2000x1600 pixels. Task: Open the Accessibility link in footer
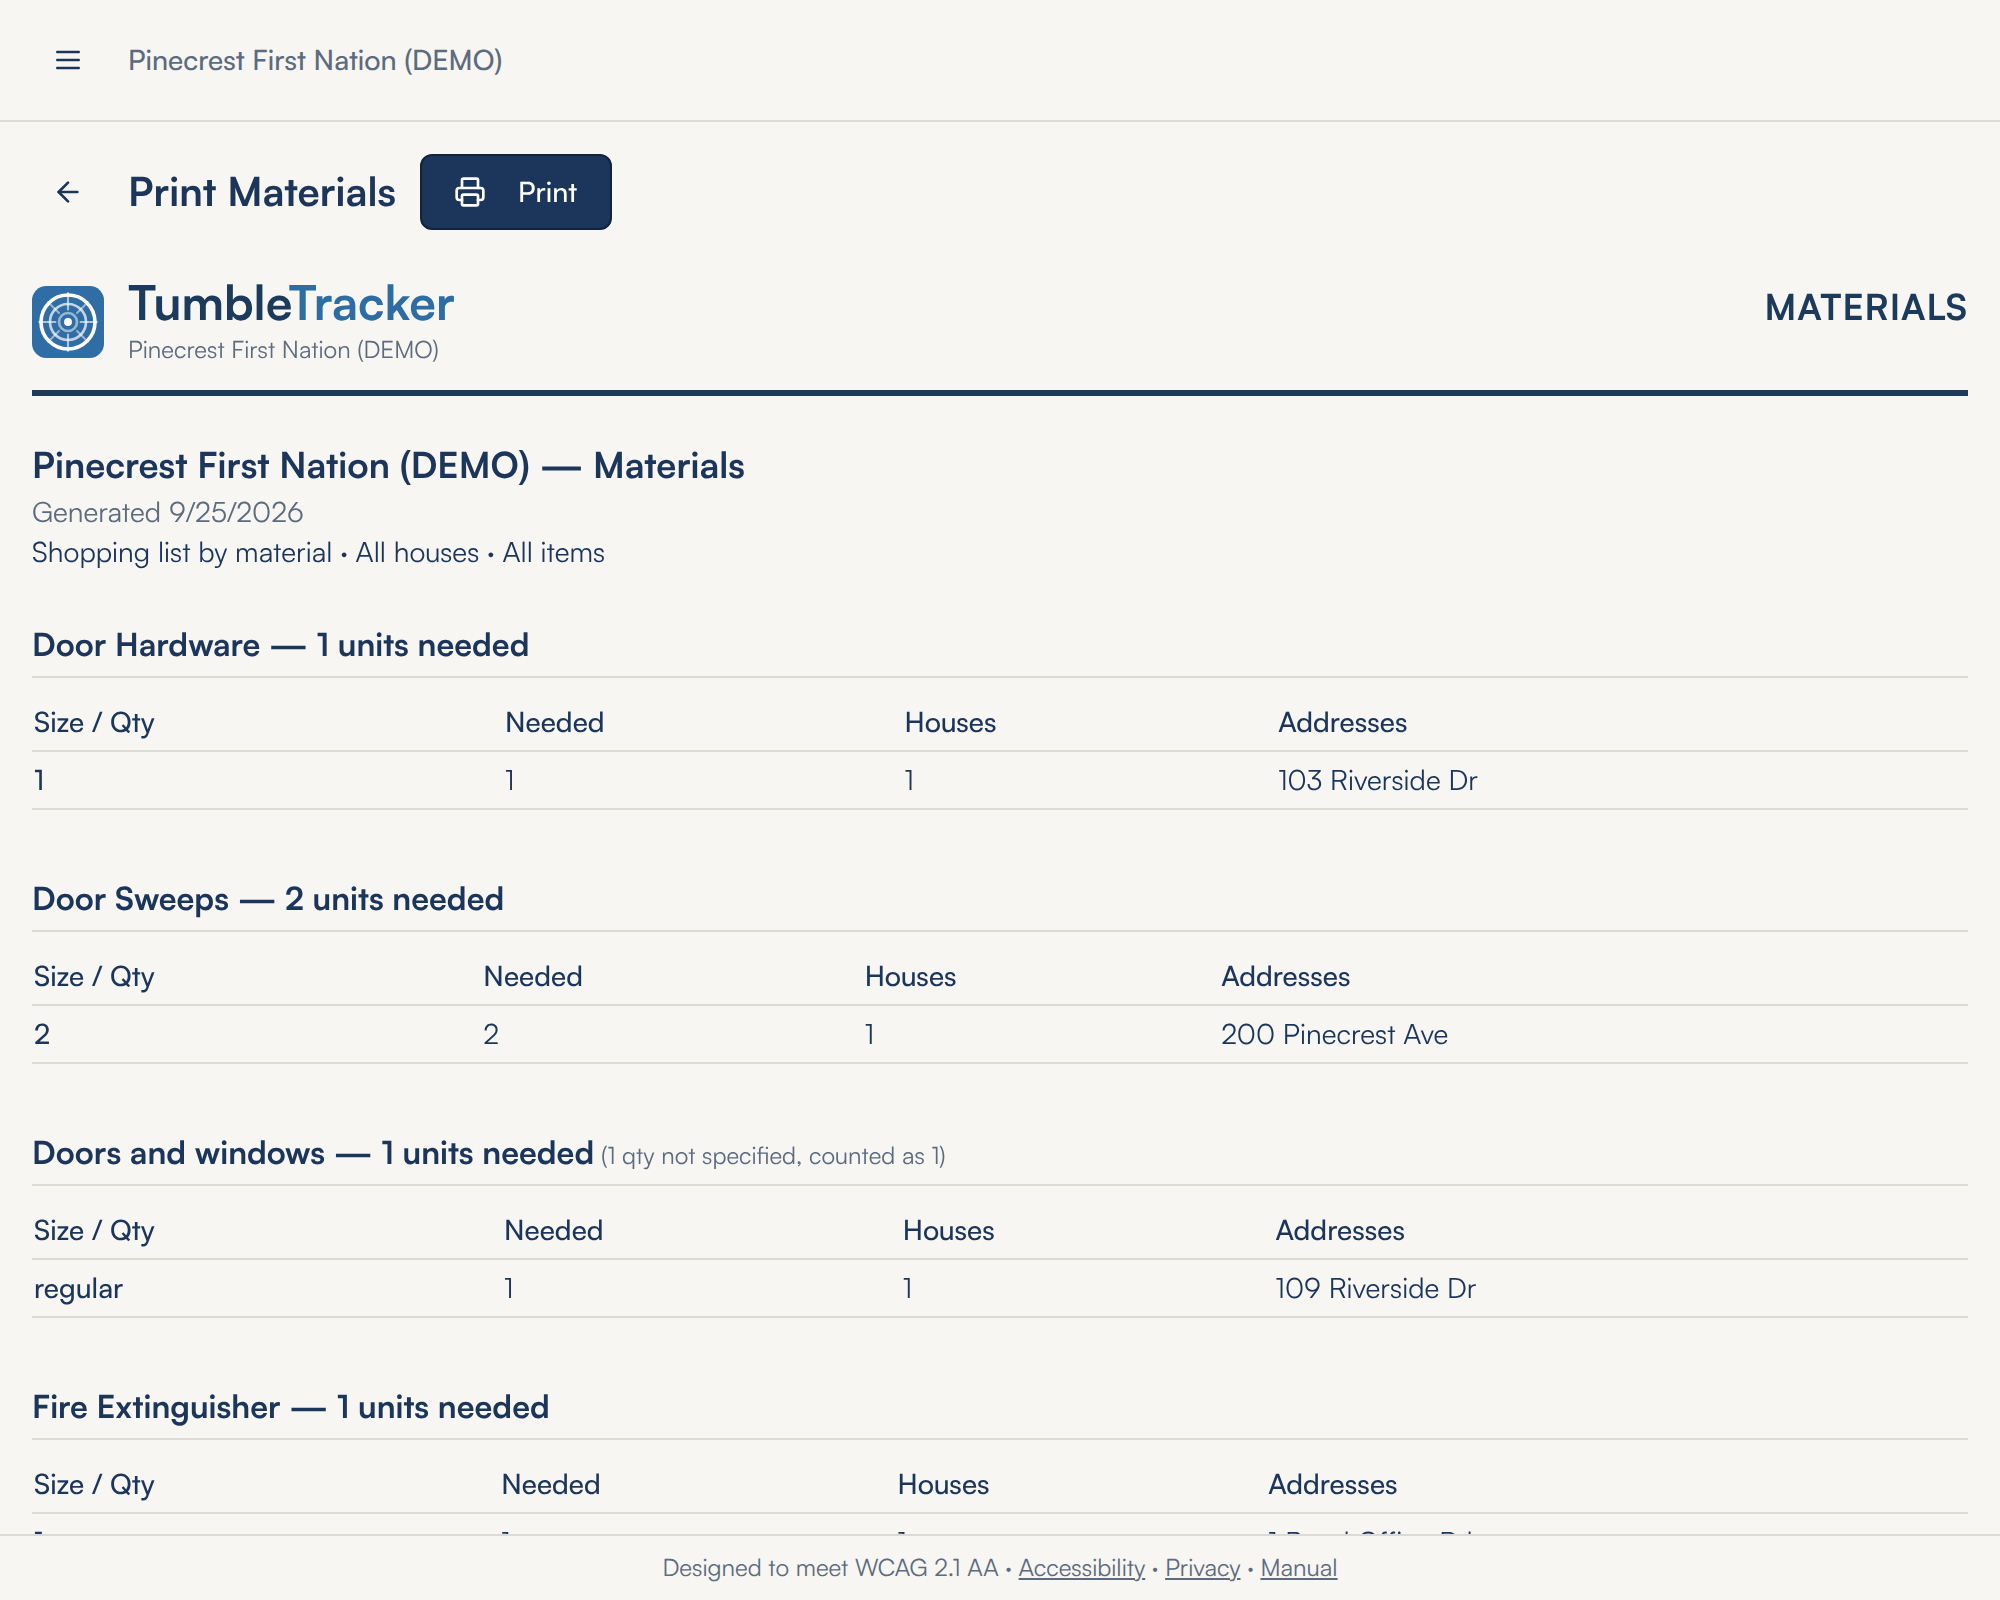click(1081, 1568)
